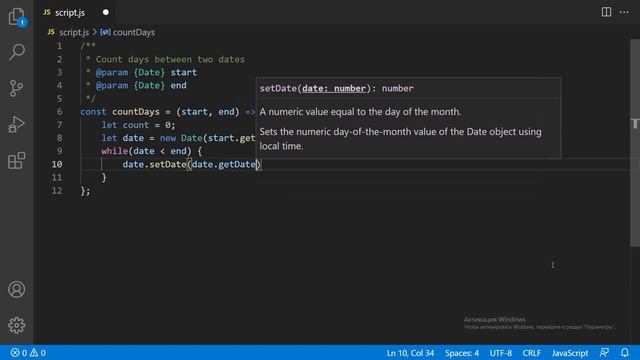640x360 pixels.
Task: Open the Accounts icon in activity bar
Action: 17,289
